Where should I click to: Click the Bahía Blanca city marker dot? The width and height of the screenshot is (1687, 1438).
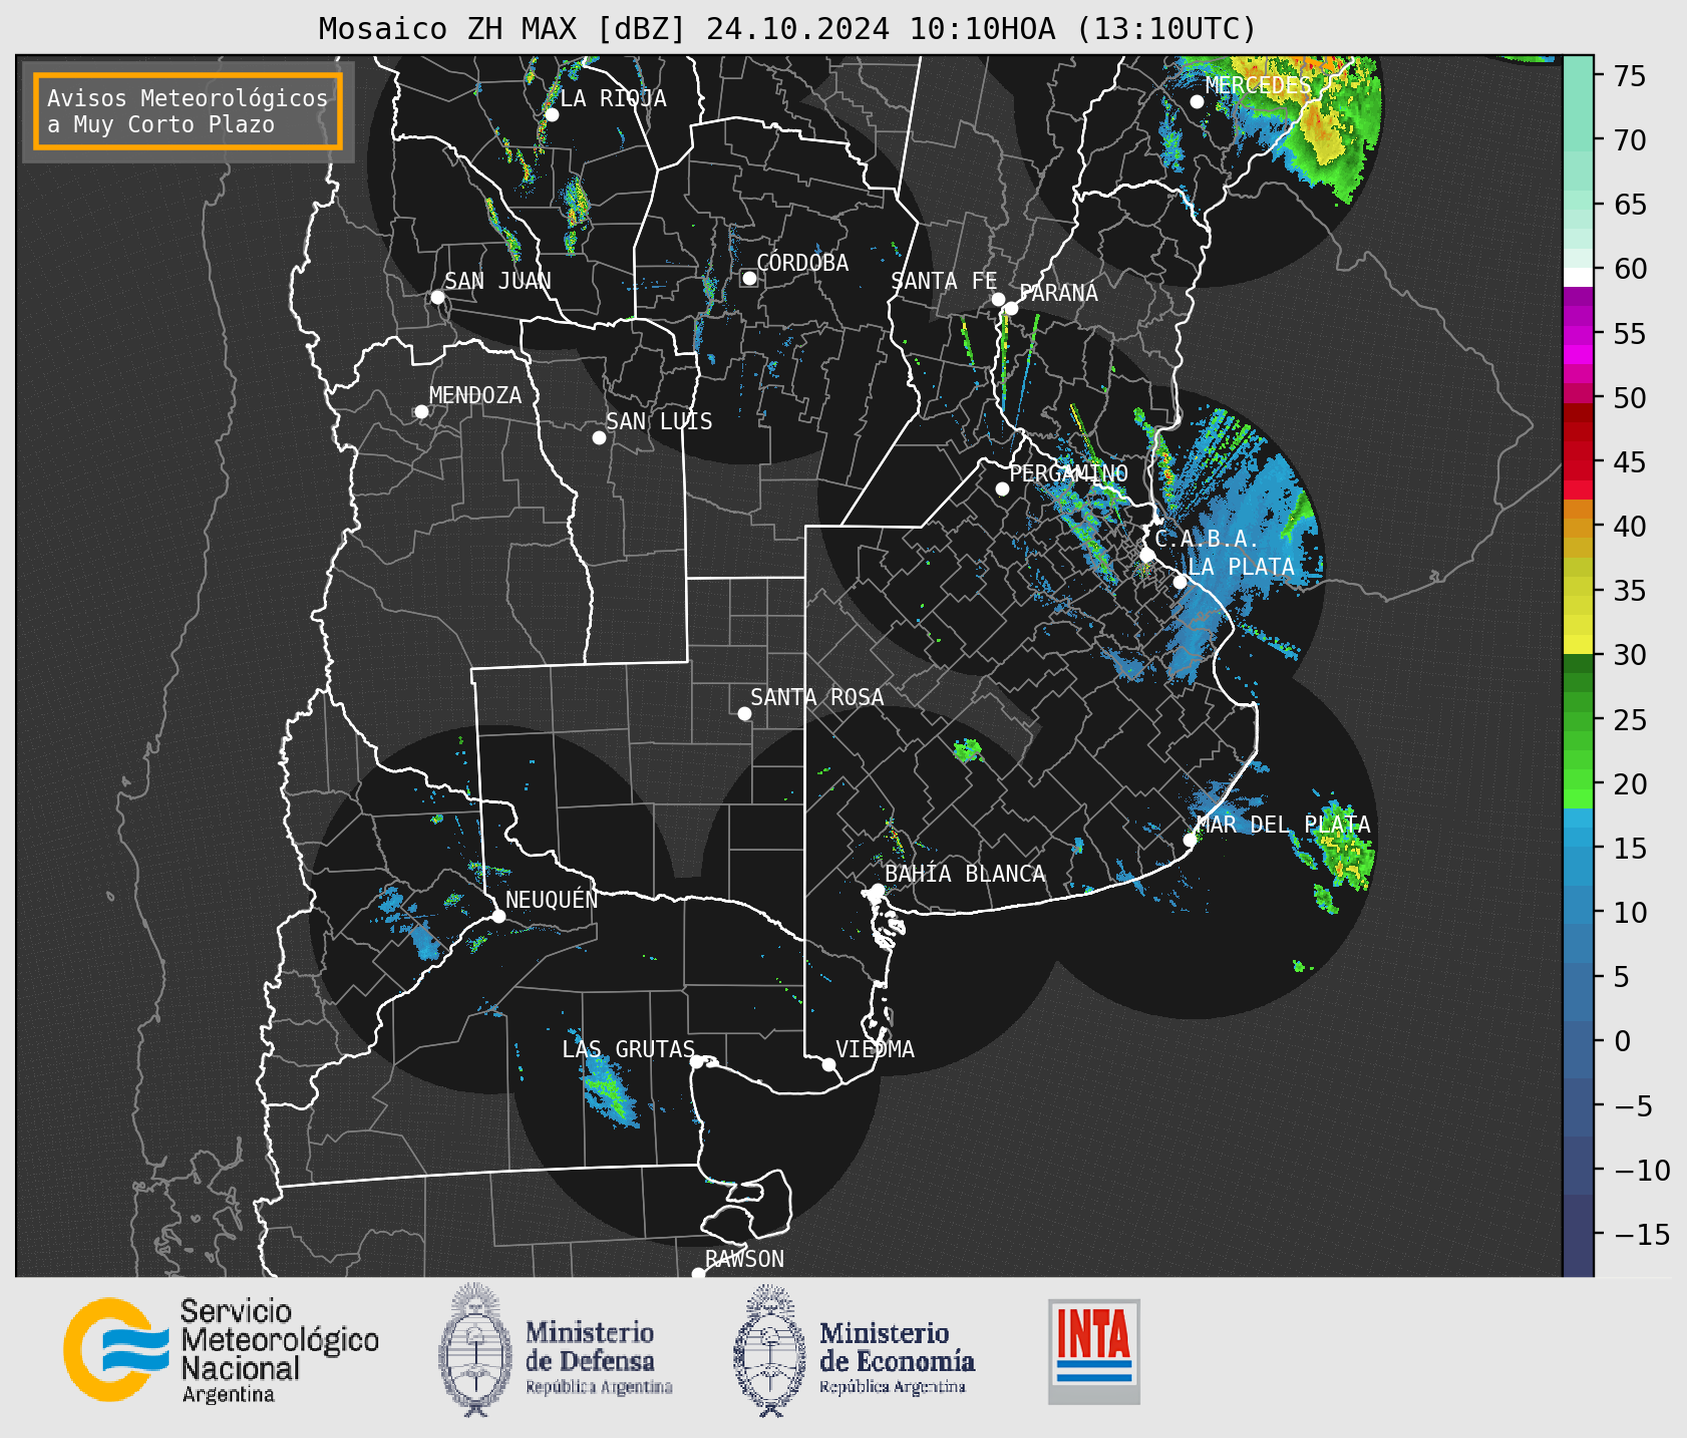click(877, 890)
